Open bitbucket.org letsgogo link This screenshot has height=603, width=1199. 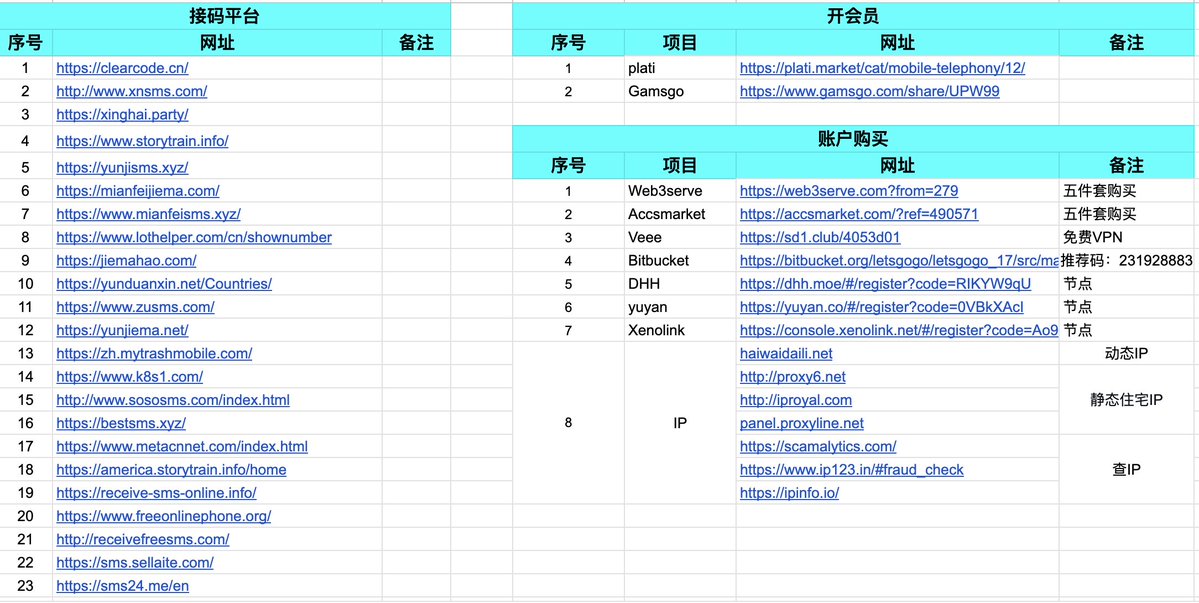(899, 260)
